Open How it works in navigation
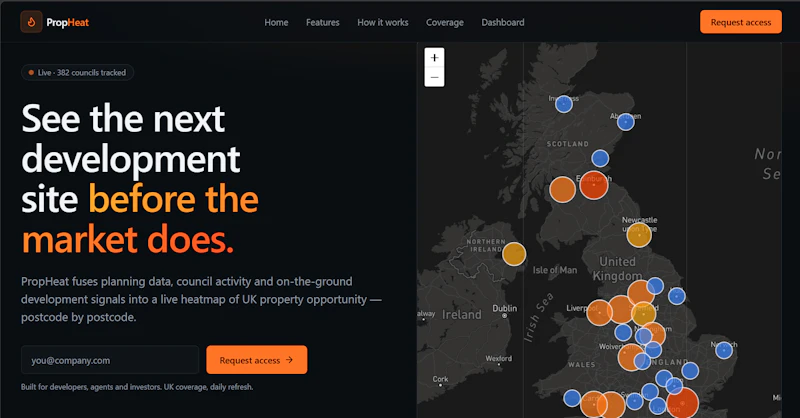 pos(383,22)
